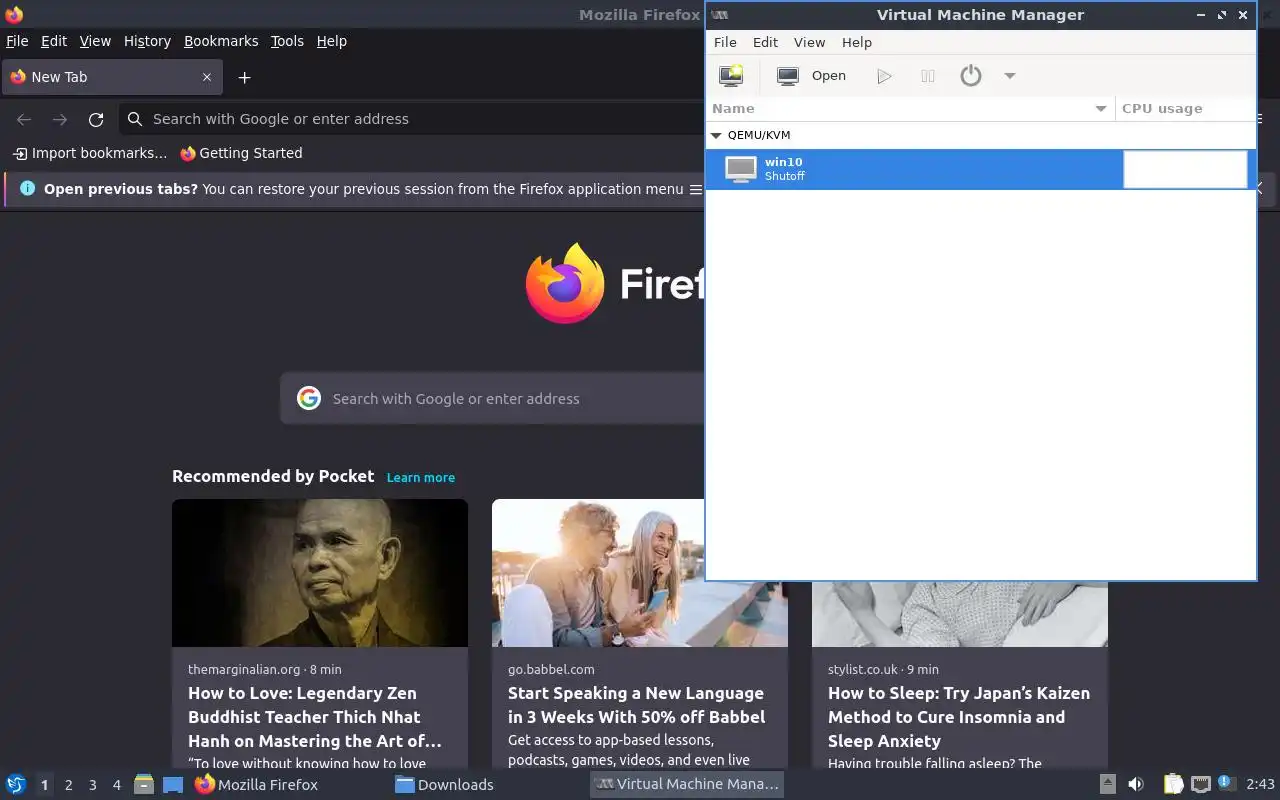Viewport: 1280px width, 800px height.
Task: Pause the selected virtual machine
Action: point(928,76)
